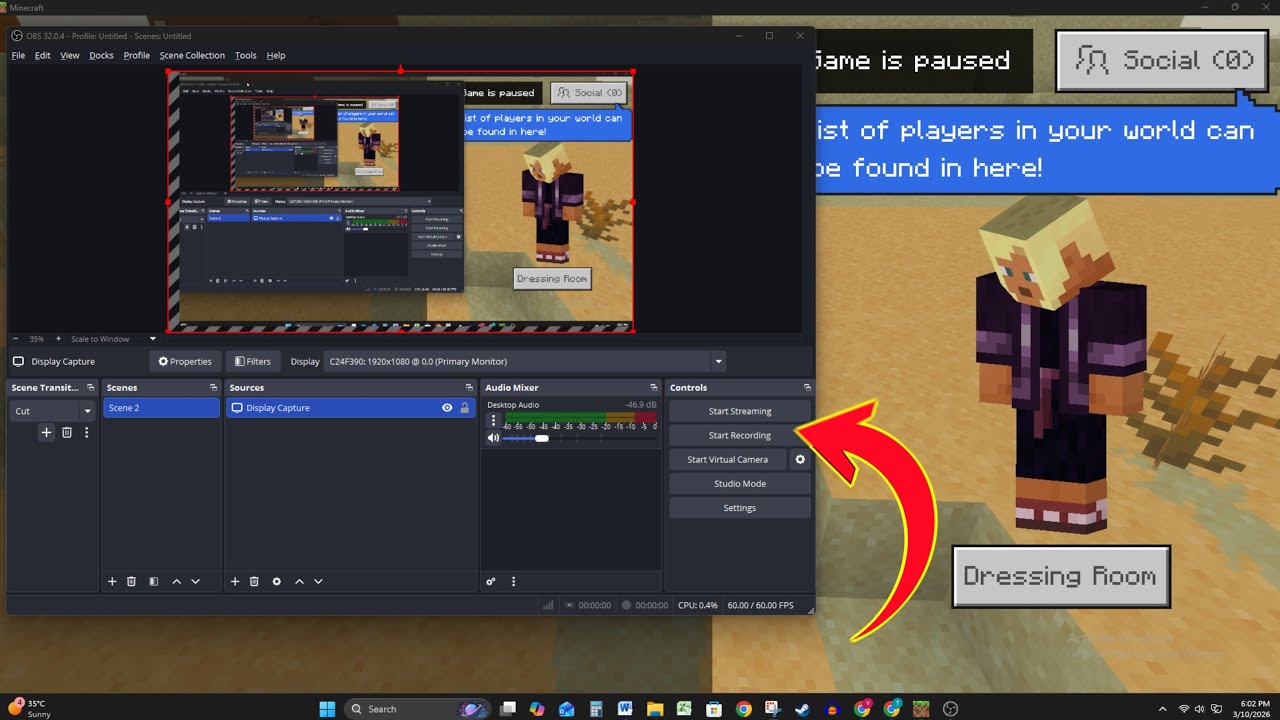1280x720 pixels.
Task: Open Microsoft Word from taskbar
Action: click(625, 709)
